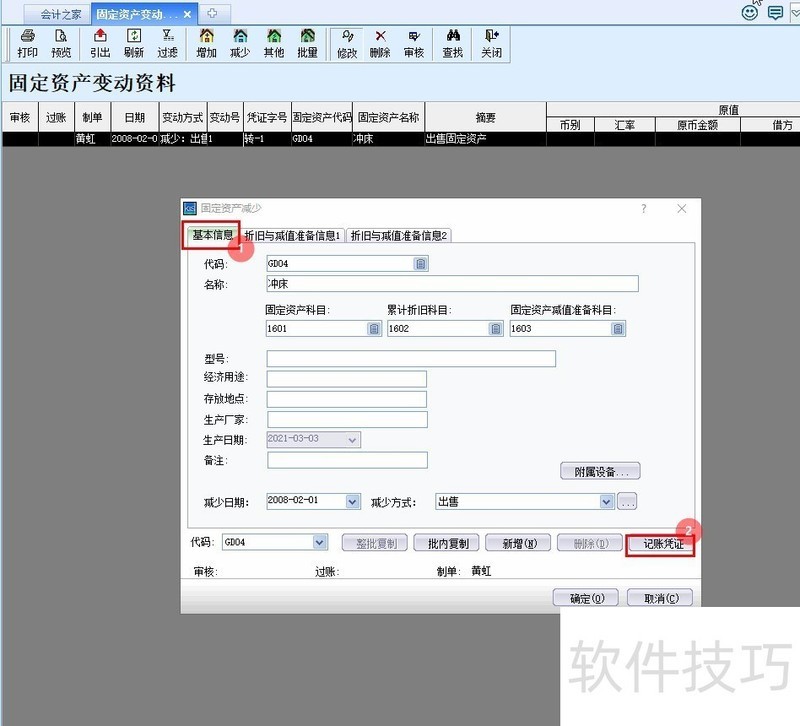Image resolution: width=800 pixels, height=726 pixels.
Task: Expand the 生产日期 date dropdown
Action: click(x=352, y=439)
